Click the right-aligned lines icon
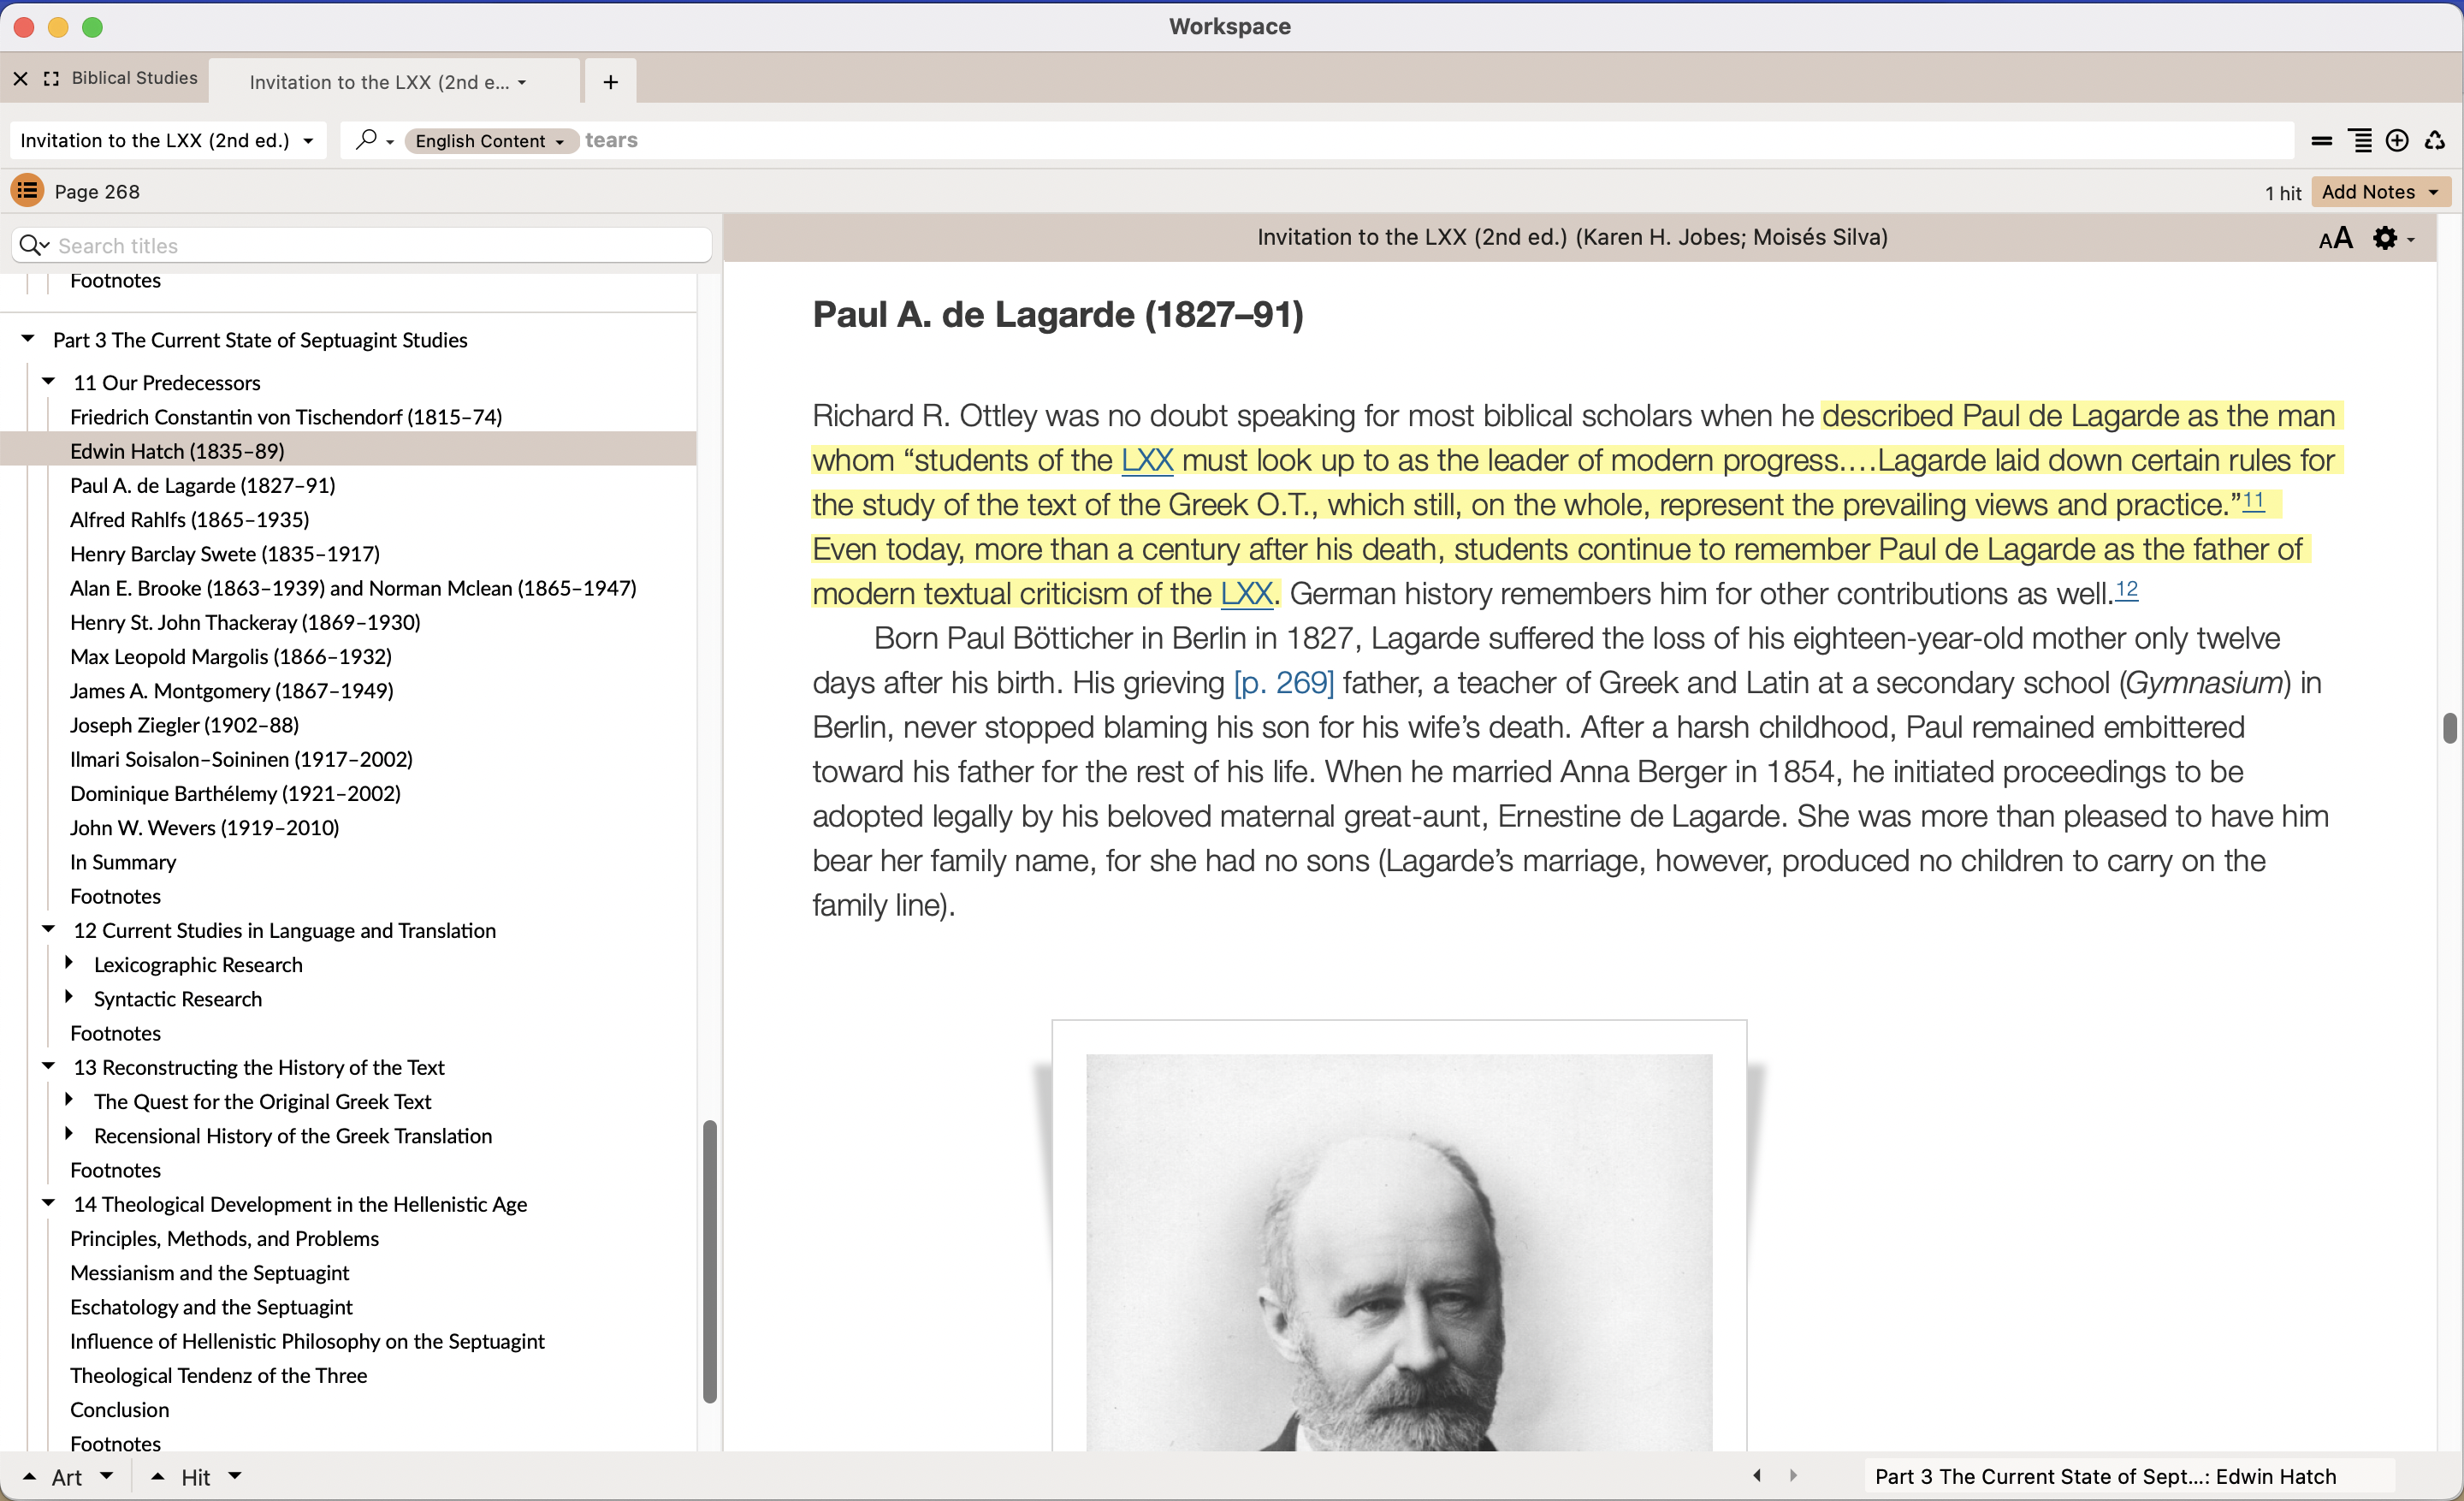Screen dimensions: 2464x1501 [x=2360, y=141]
